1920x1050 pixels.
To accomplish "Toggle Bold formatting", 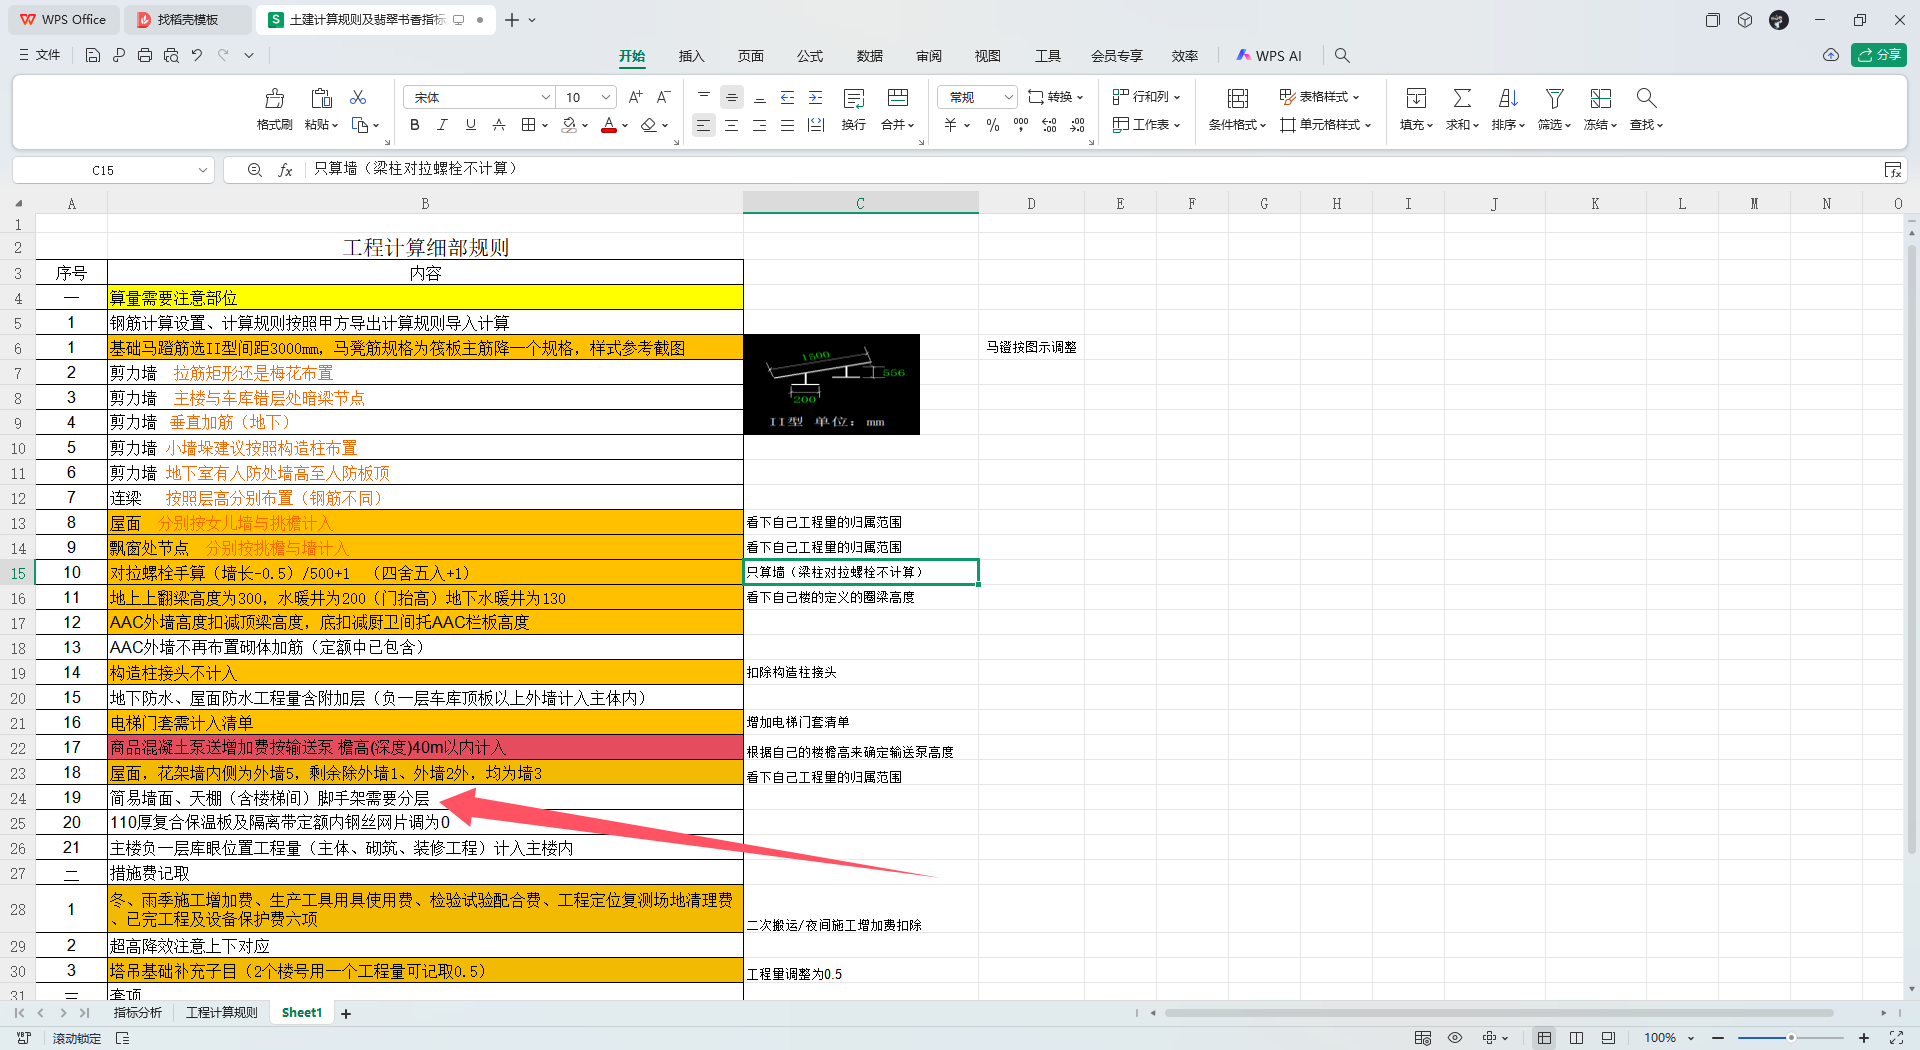I will tap(415, 125).
